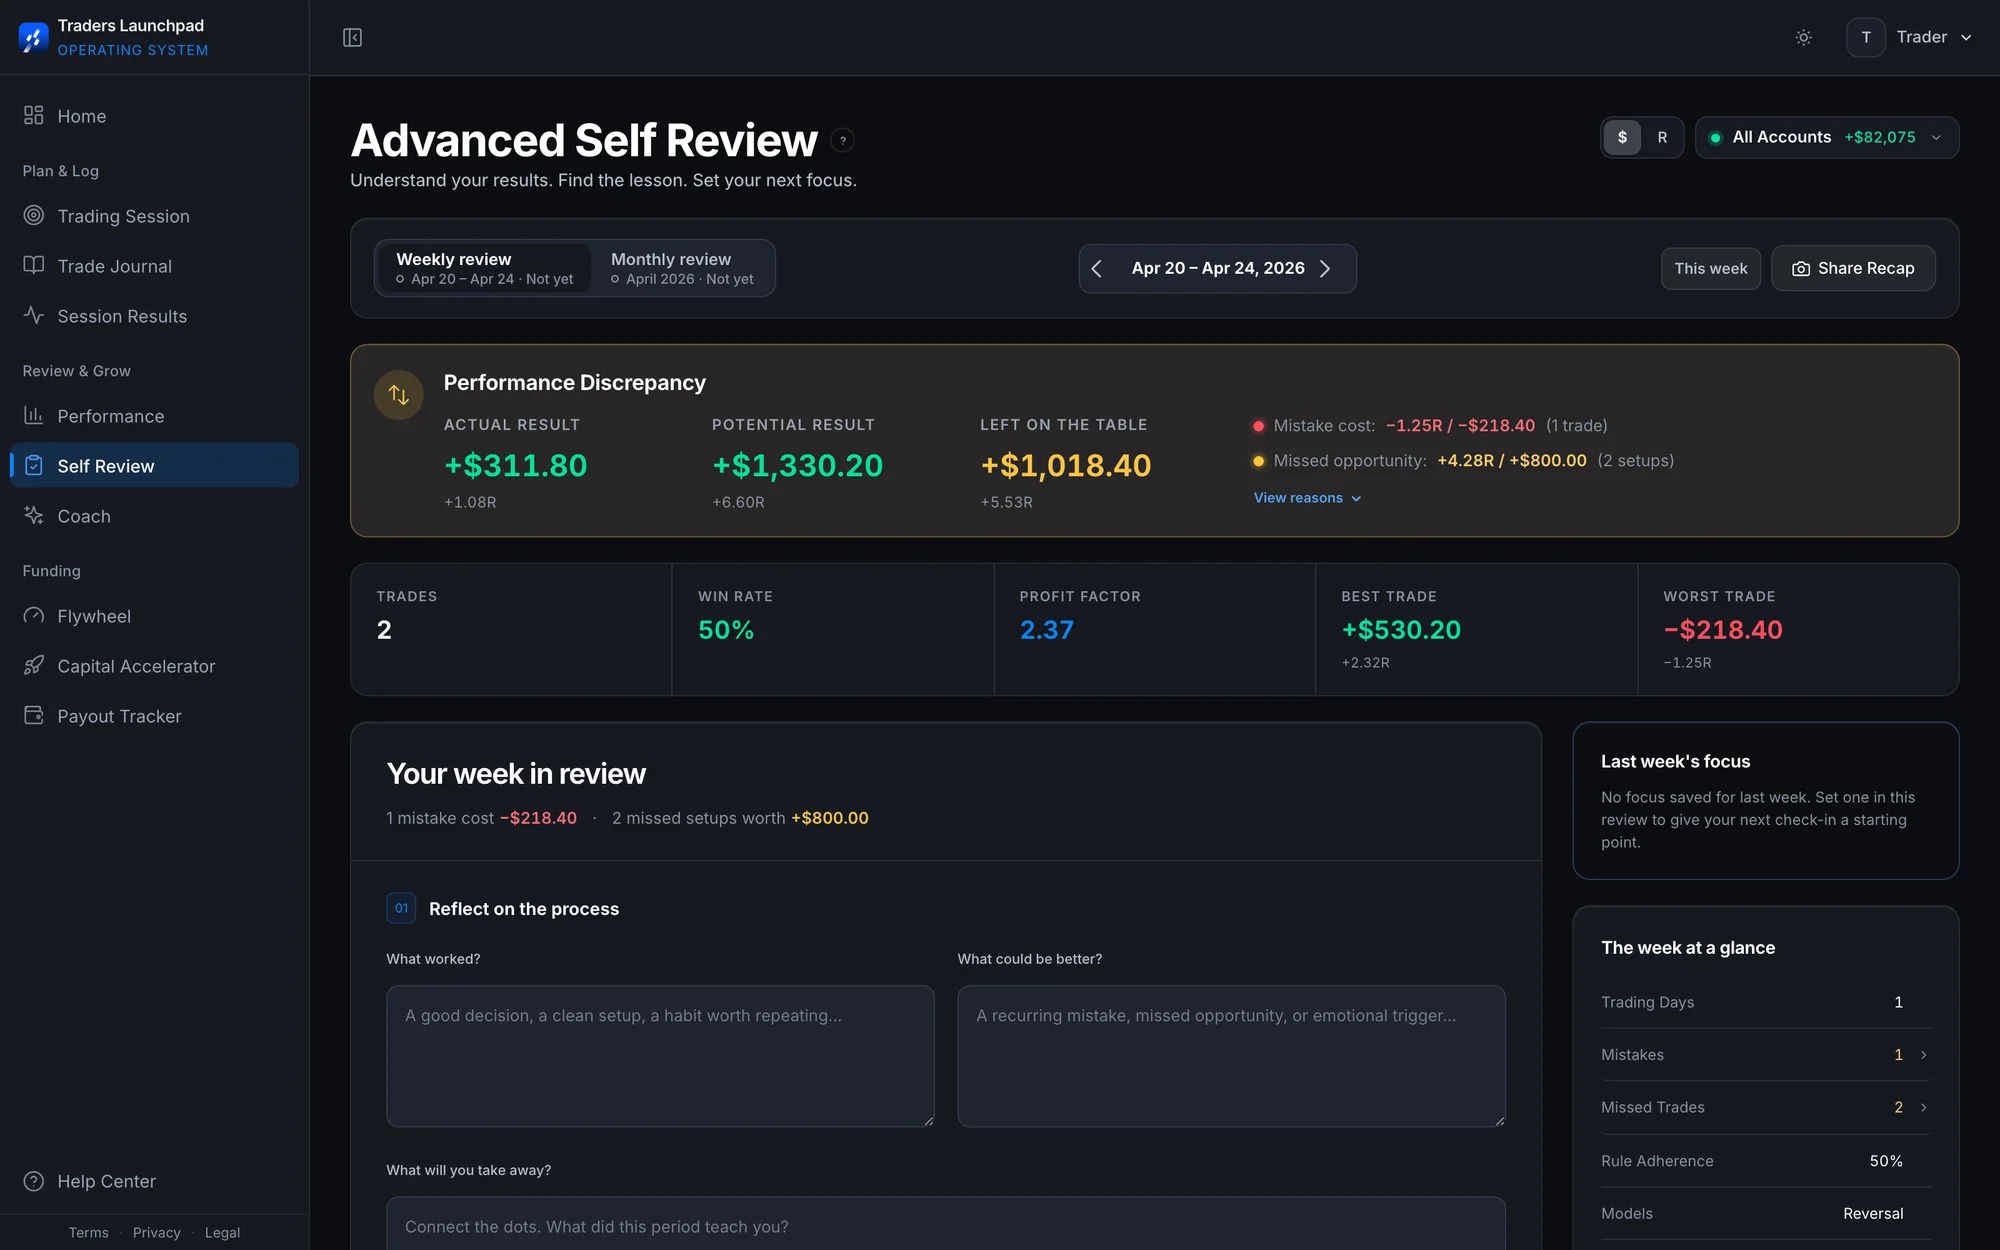Click the Home grid icon
Image resolution: width=2000 pixels, height=1250 pixels.
(34, 115)
